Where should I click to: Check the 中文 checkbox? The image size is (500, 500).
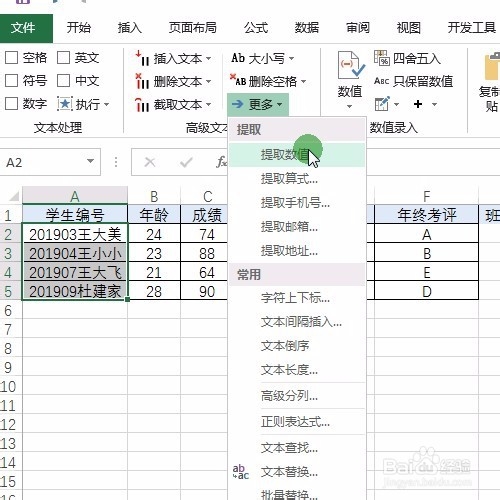click(63, 81)
